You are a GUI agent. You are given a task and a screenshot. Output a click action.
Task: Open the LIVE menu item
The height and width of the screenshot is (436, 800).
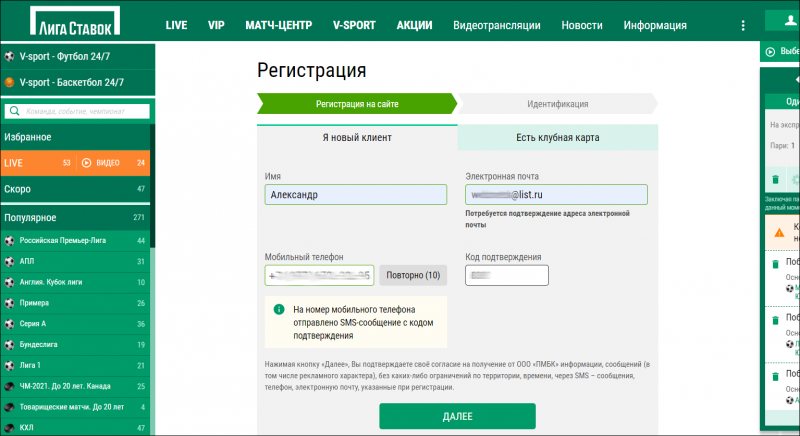tap(177, 25)
